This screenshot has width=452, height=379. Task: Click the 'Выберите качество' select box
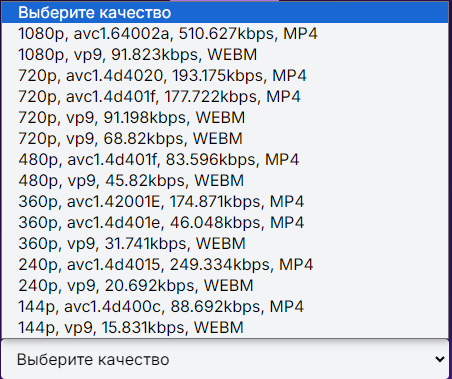(x=226, y=359)
